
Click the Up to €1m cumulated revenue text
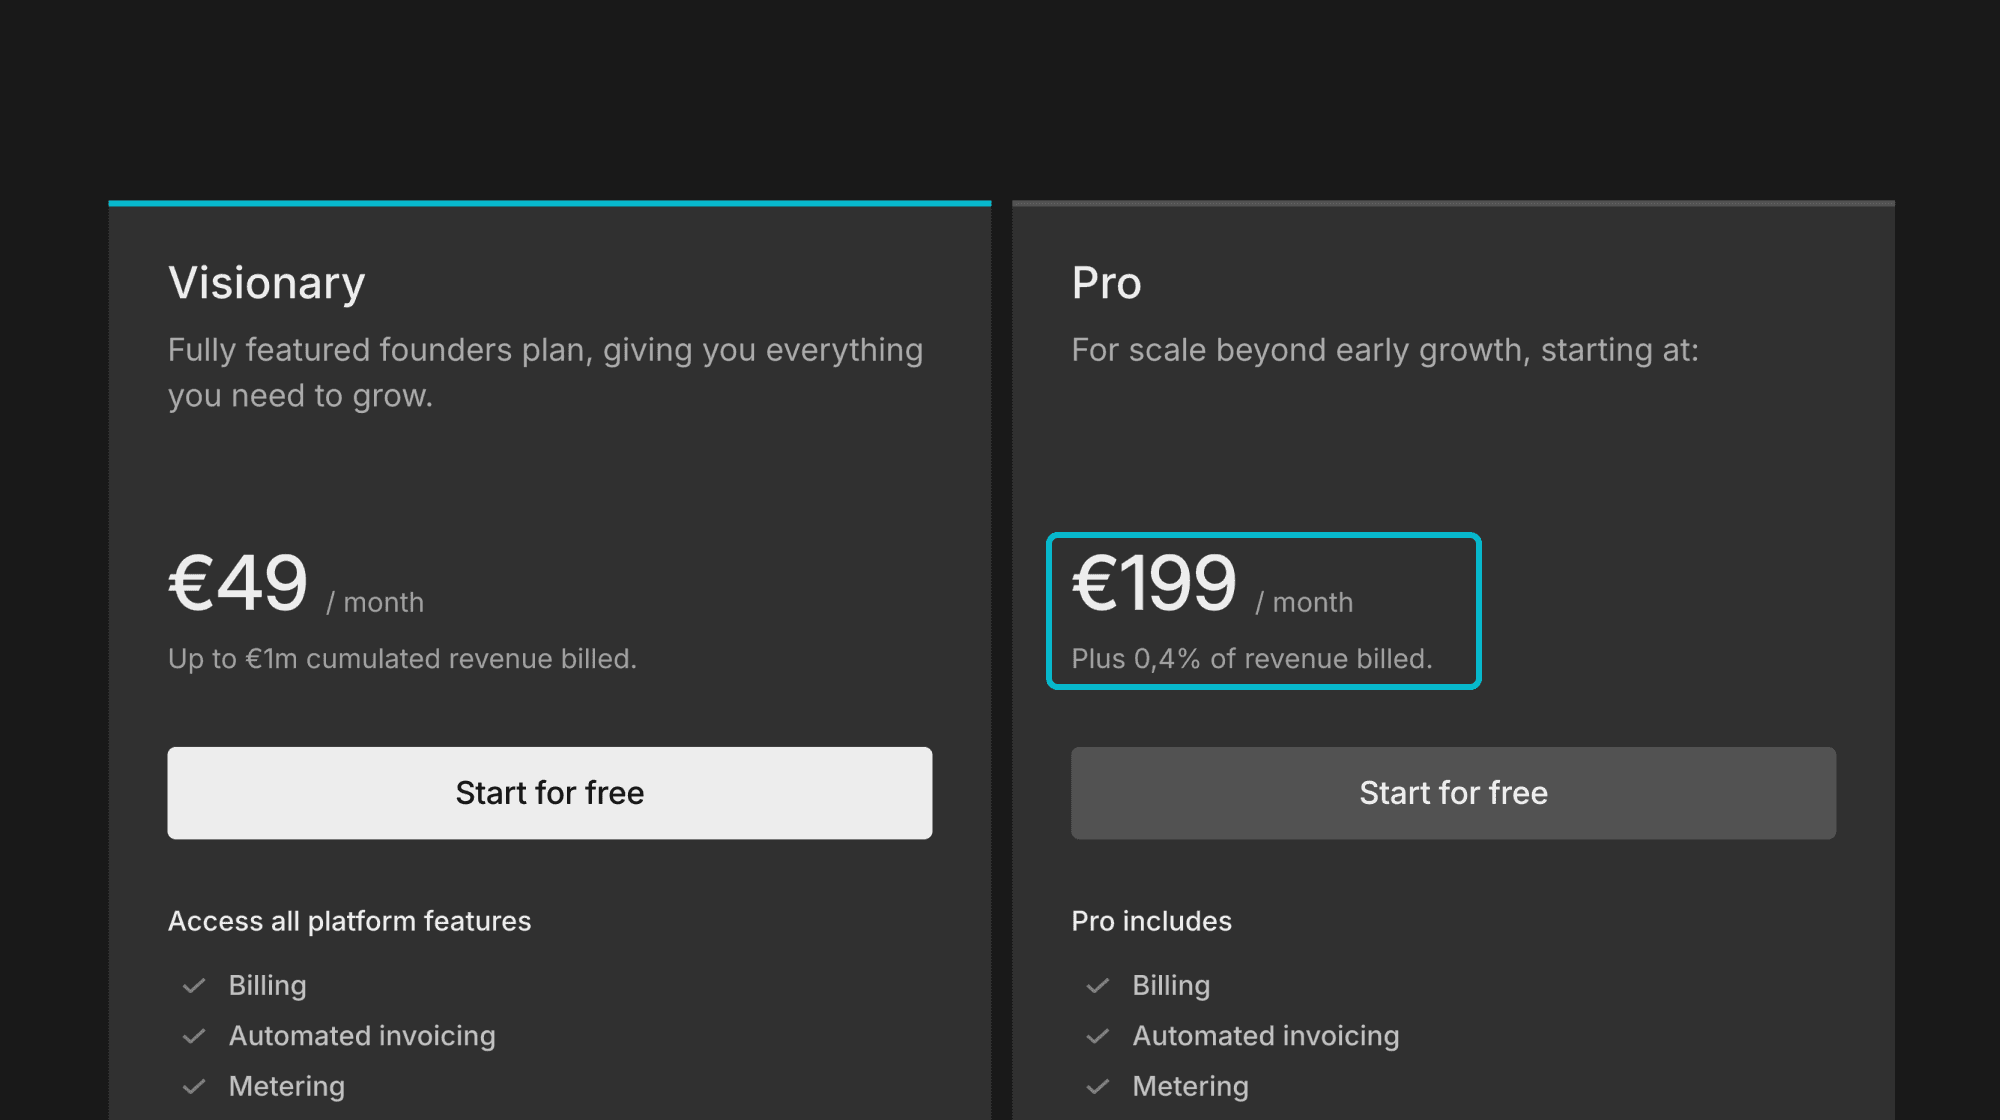pos(402,658)
